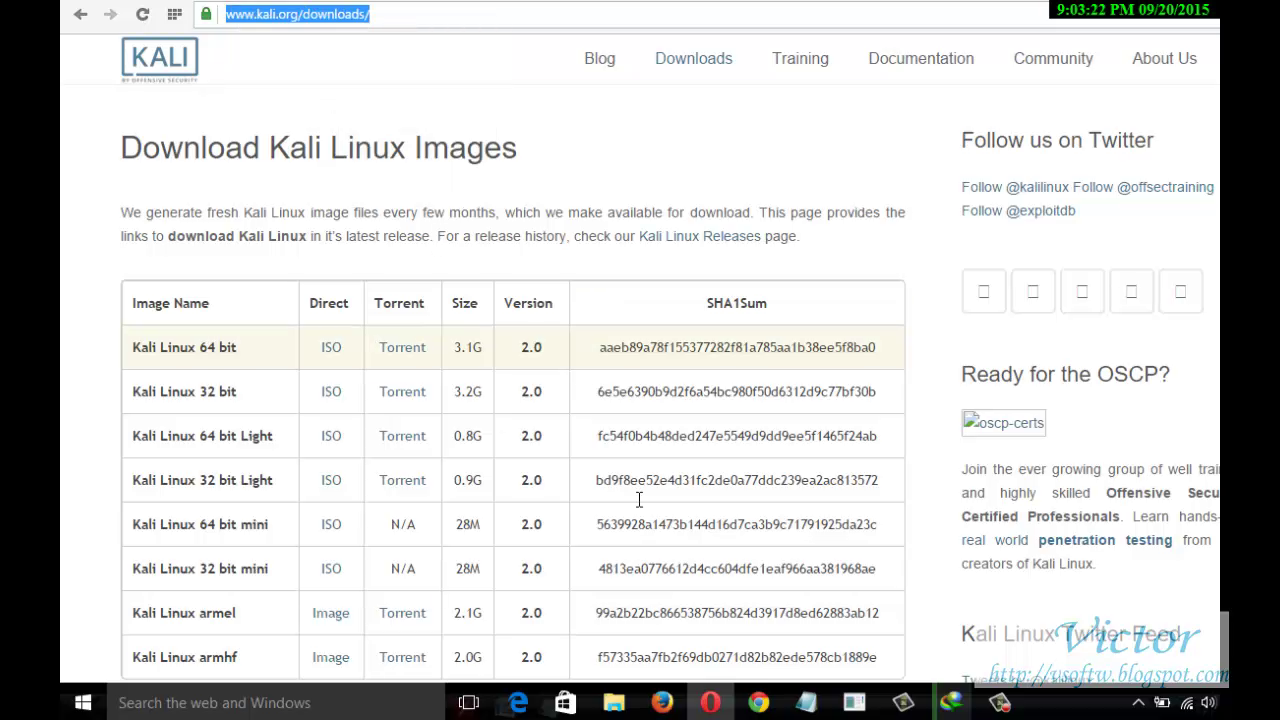
Task: Click the 3.2G size cell
Action: coord(467,391)
